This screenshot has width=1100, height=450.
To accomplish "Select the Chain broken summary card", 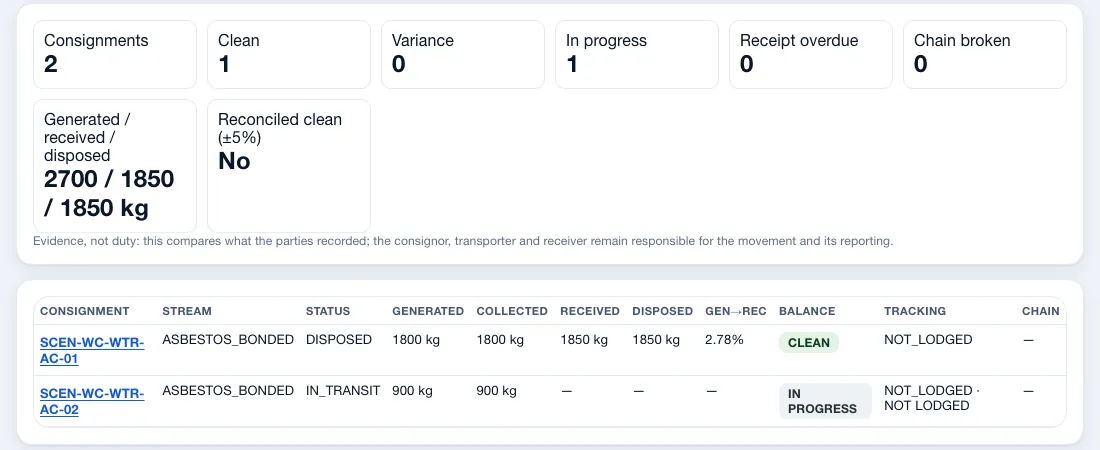I will point(985,54).
